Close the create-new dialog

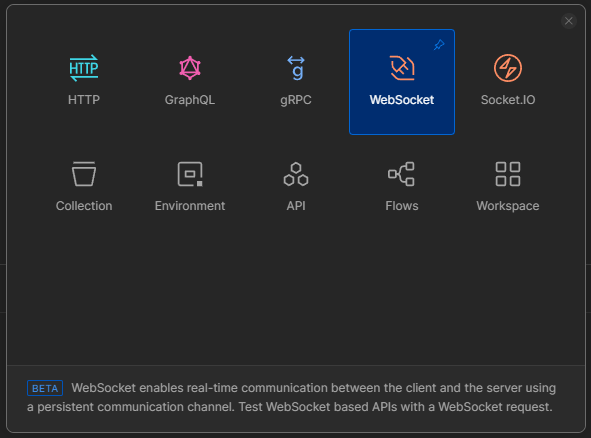[569, 21]
